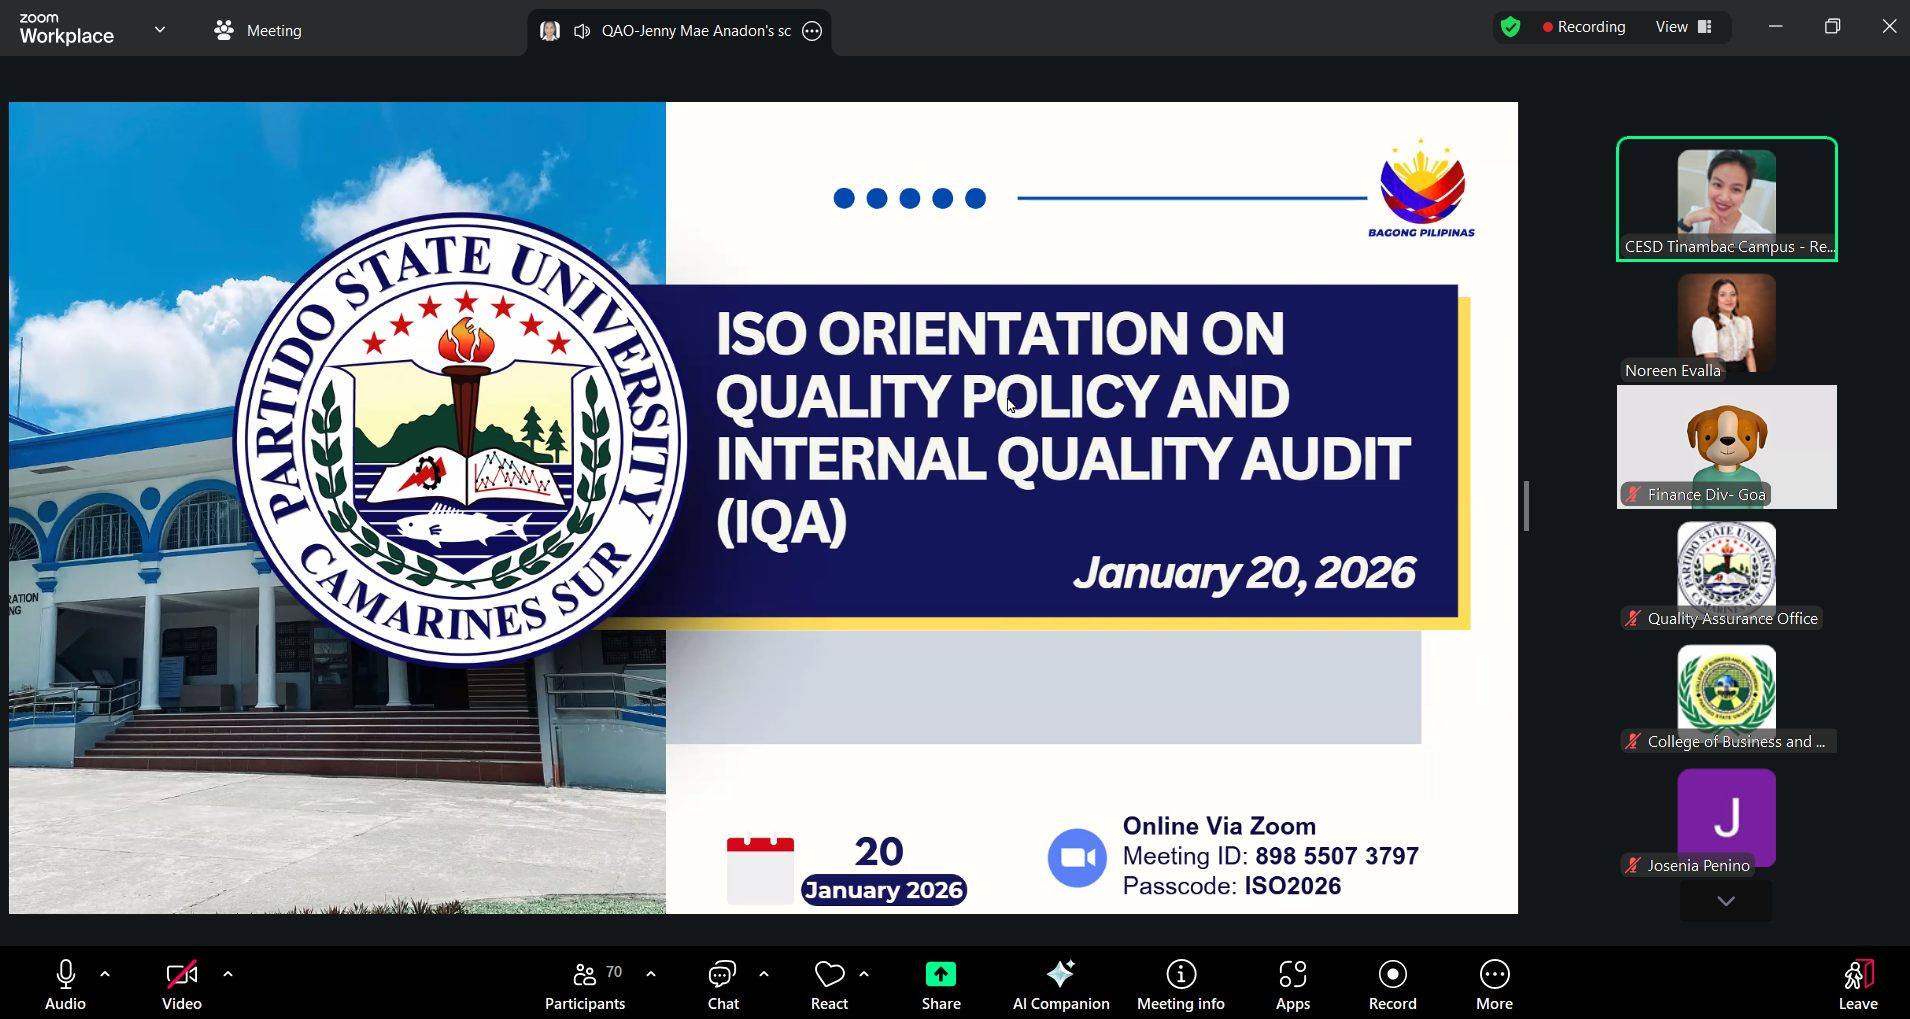Start recording with the Record button
The width and height of the screenshot is (1910, 1019).
pyautogui.click(x=1392, y=984)
